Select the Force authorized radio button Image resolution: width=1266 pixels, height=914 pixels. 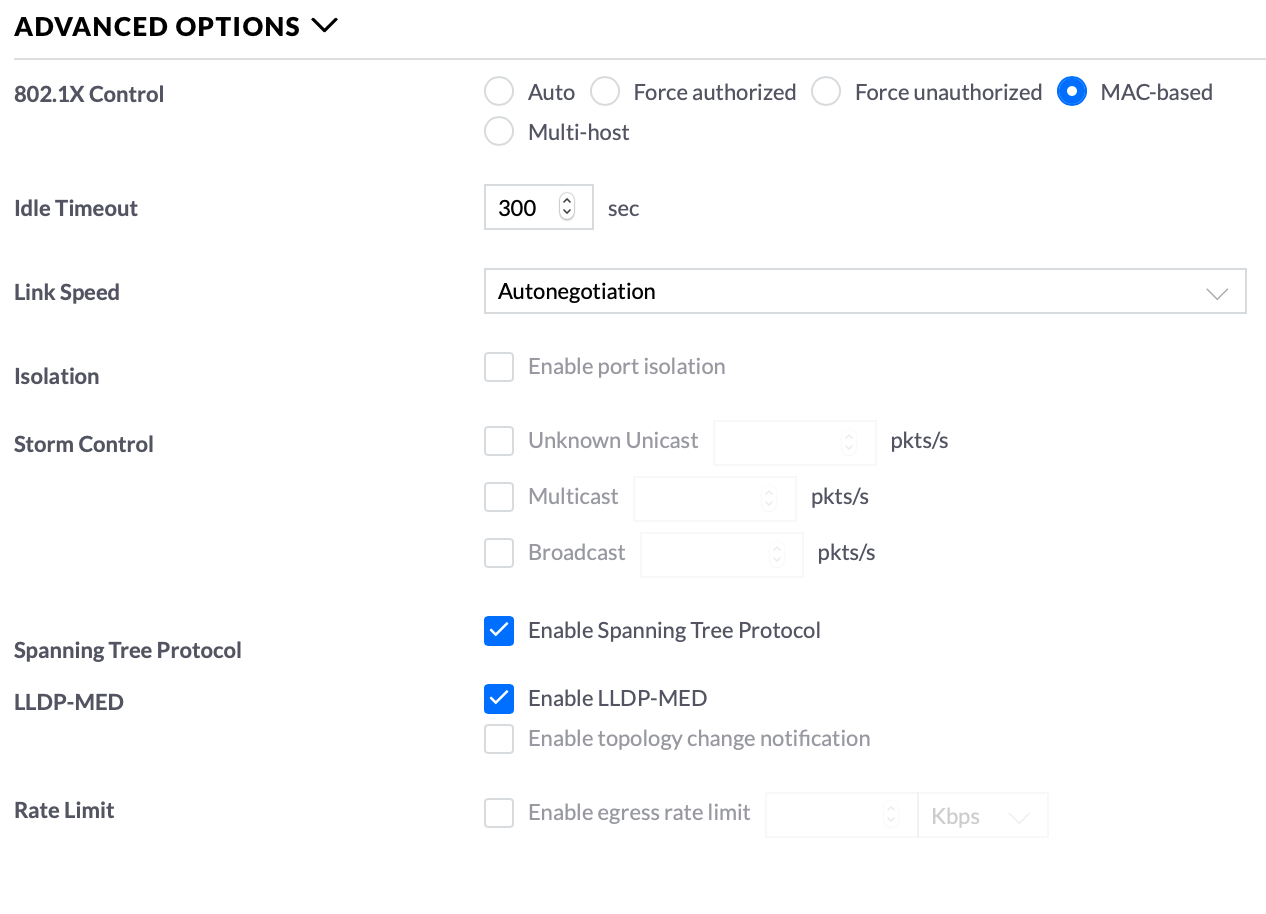pyautogui.click(x=605, y=92)
